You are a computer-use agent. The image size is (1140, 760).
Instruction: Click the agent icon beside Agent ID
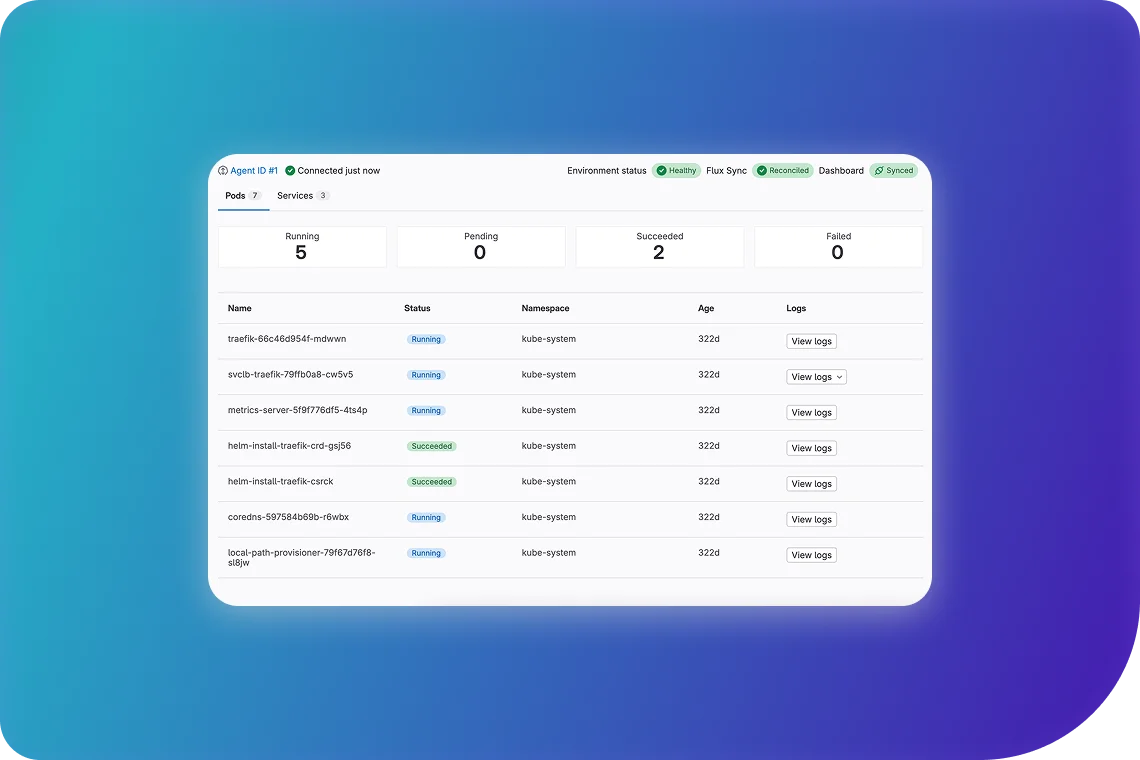(223, 171)
